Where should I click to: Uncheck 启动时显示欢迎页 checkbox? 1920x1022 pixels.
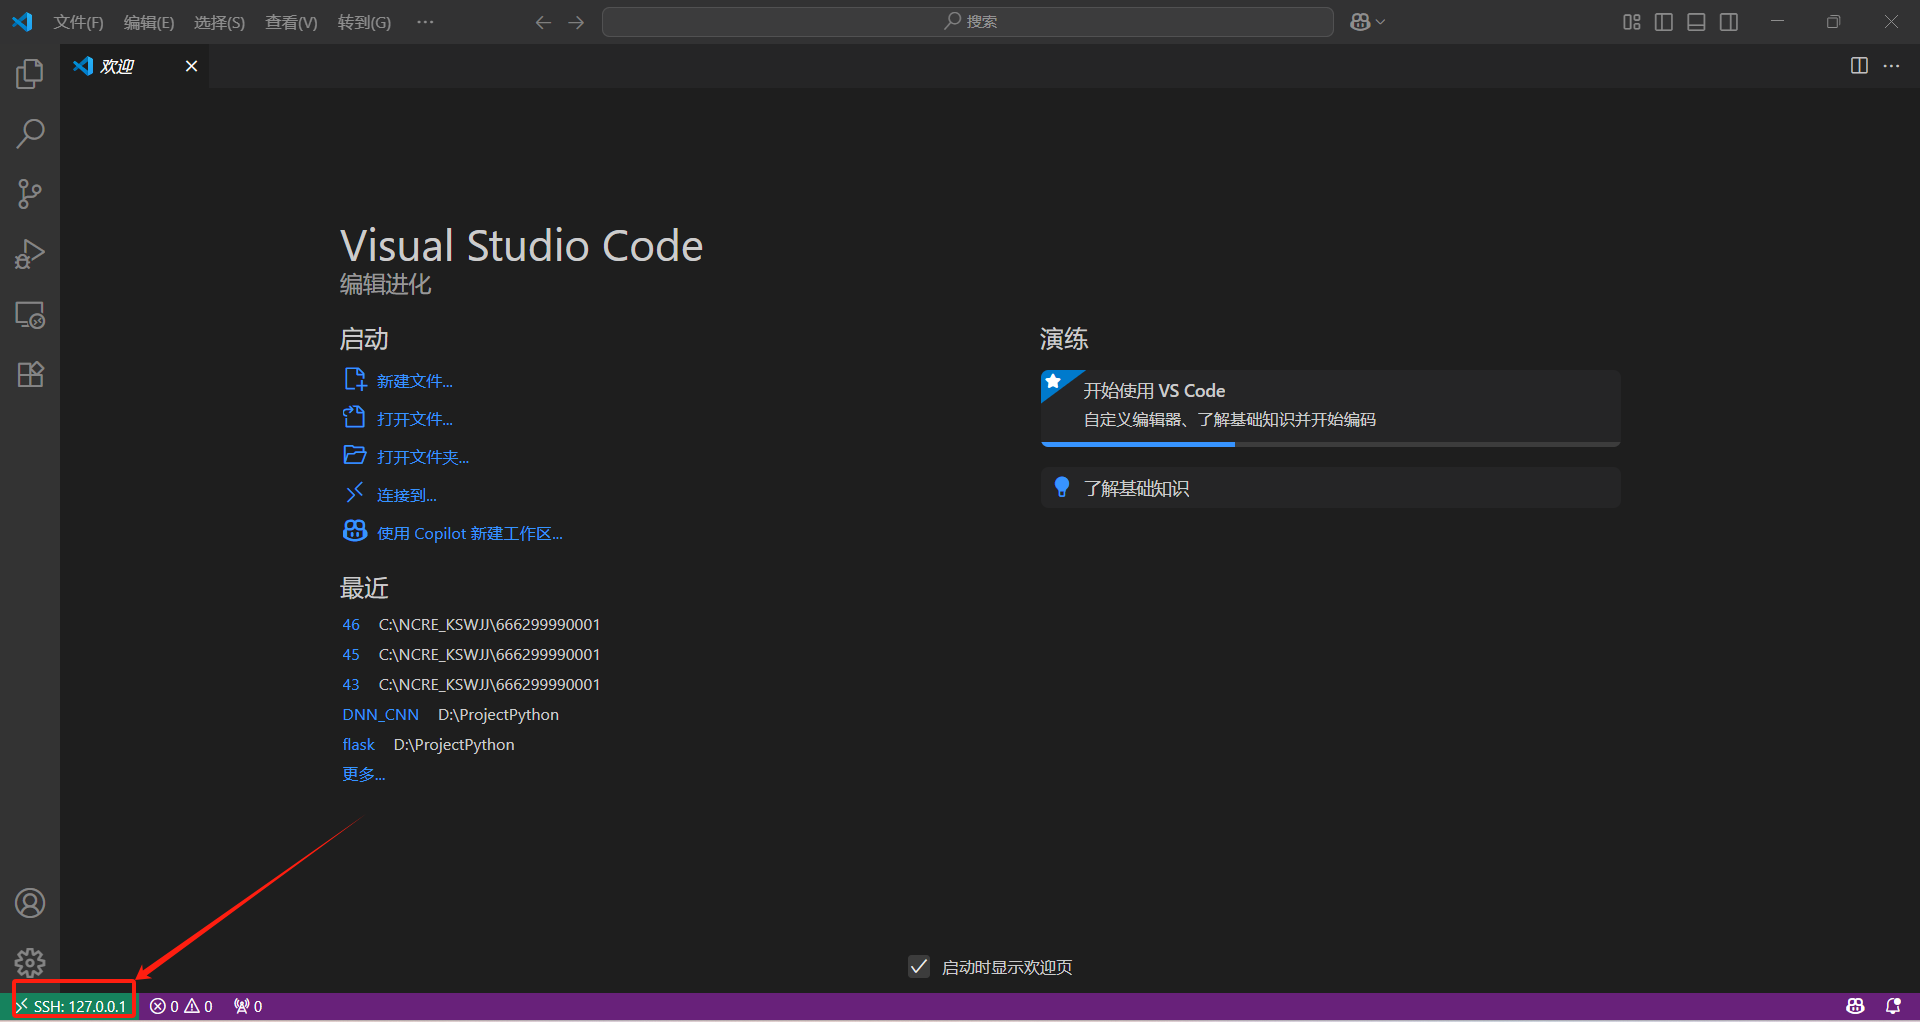tap(919, 966)
